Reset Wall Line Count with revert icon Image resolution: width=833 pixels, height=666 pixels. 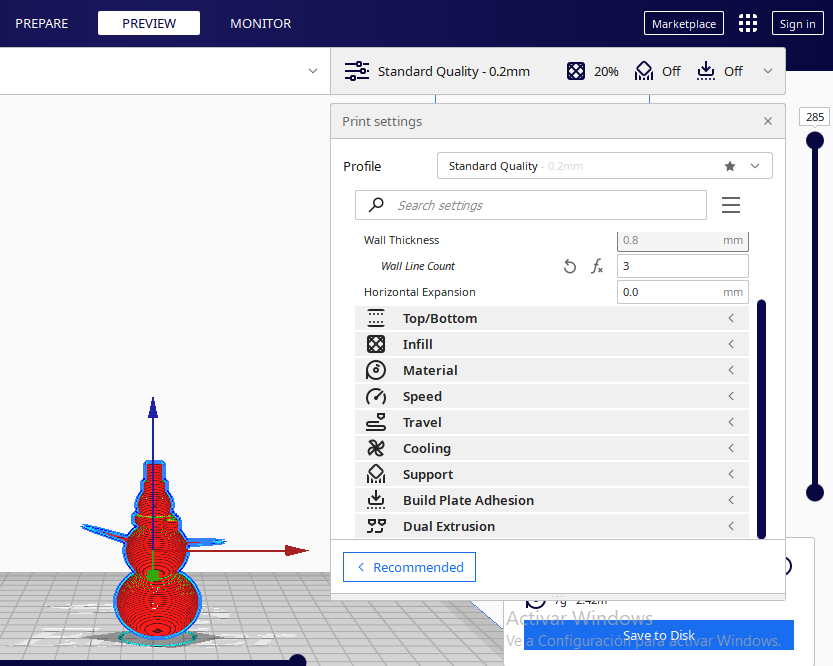tap(570, 266)
